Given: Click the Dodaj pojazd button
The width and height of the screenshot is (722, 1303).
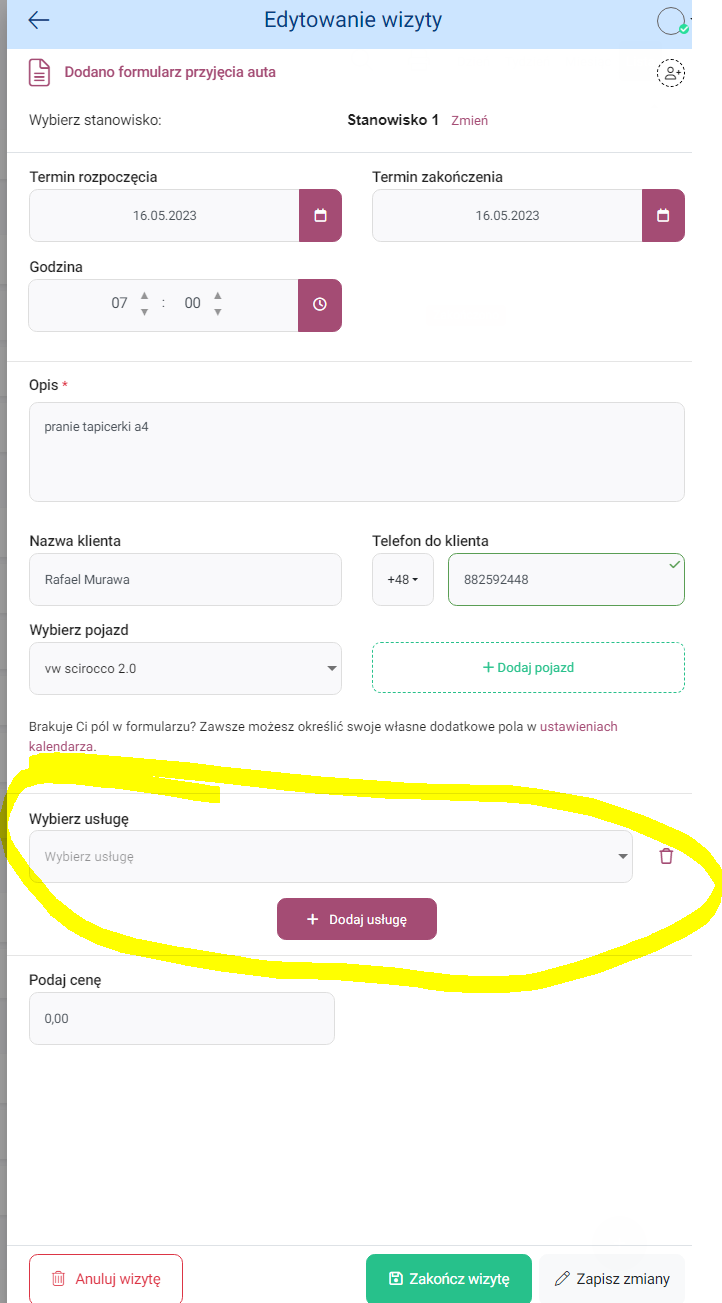Looking at the screenshot, I should pos(528,667).
